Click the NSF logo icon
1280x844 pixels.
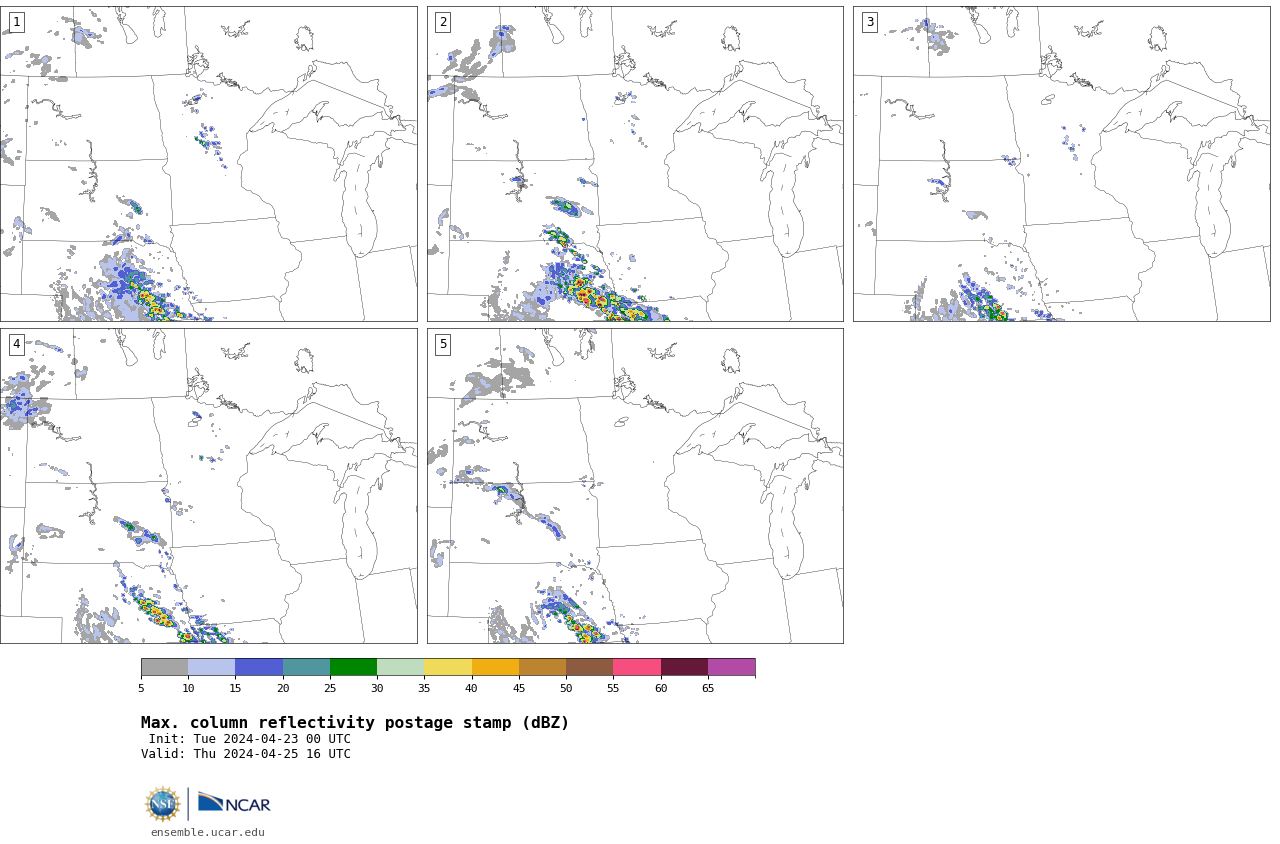coord(163,804)
